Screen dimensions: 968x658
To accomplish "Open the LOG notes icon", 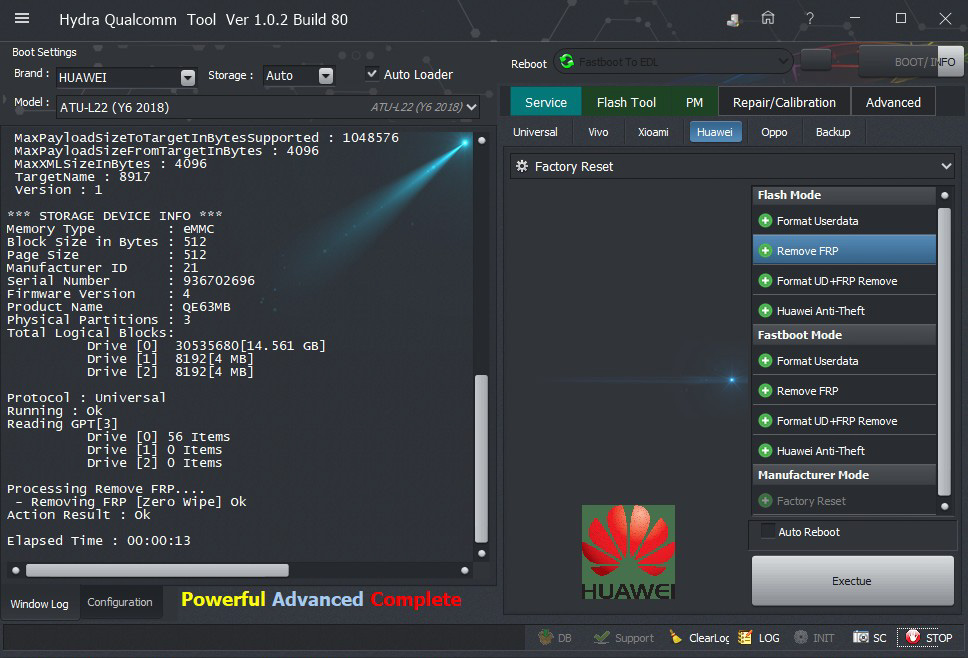I will [745, 637].
